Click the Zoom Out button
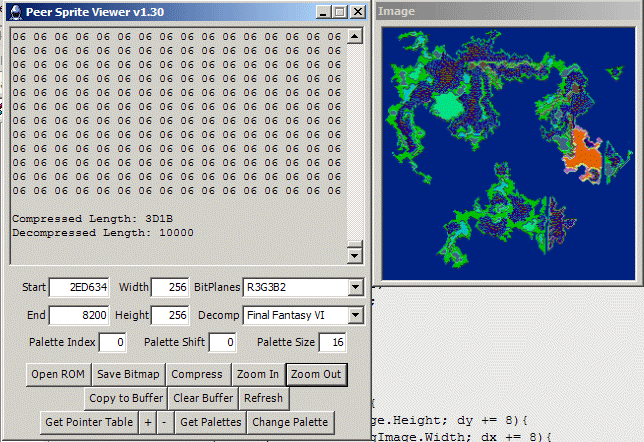 pos(316,374)
